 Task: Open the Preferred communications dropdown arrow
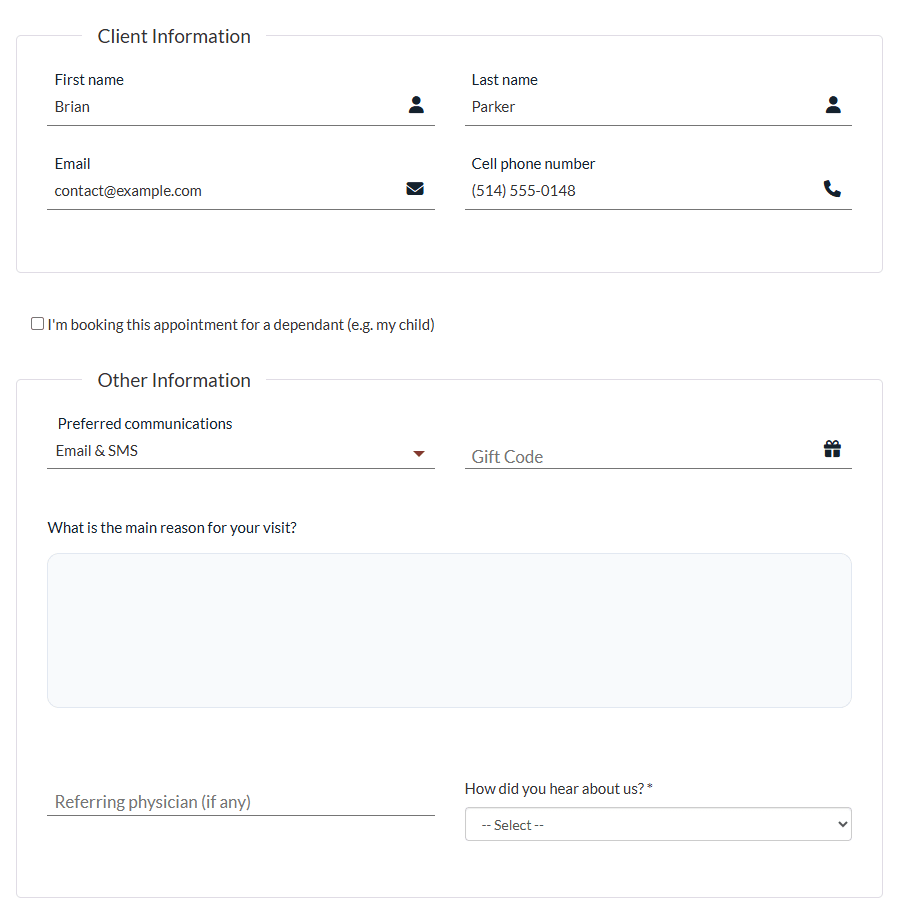(x=419, y=454)
